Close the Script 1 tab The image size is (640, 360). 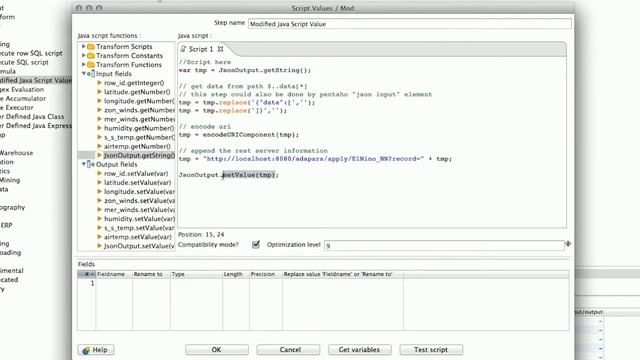coord(220,49)
